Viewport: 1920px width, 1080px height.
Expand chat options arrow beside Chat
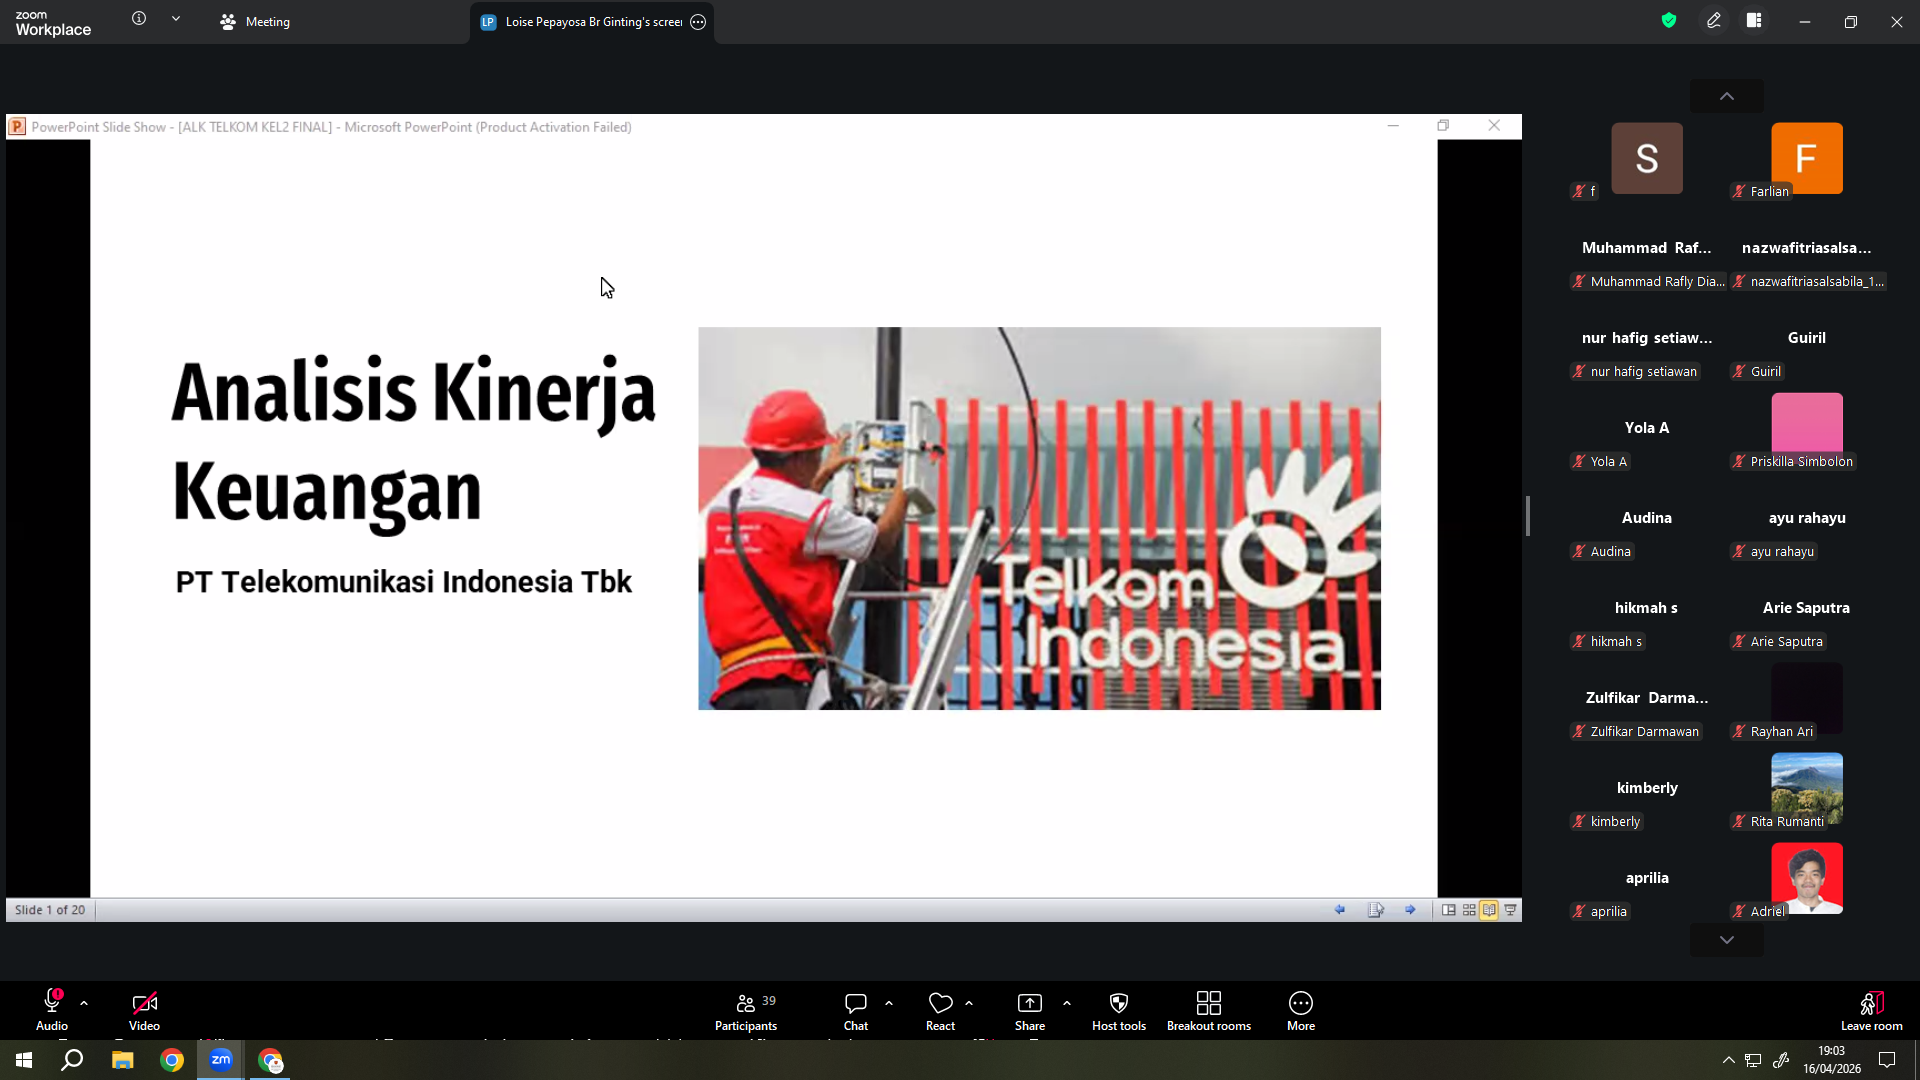click(889, 1003)
